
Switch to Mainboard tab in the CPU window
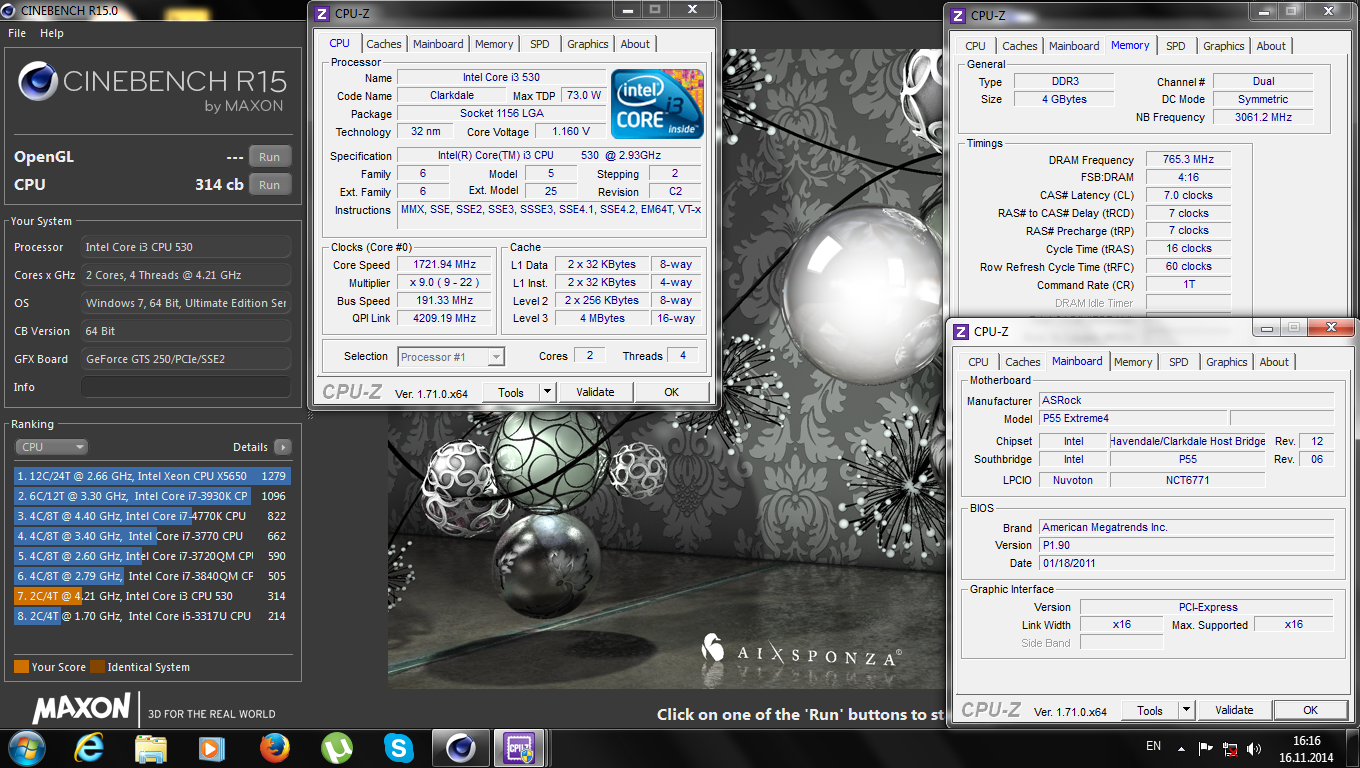pyautogui.click(x=438, y=44)
